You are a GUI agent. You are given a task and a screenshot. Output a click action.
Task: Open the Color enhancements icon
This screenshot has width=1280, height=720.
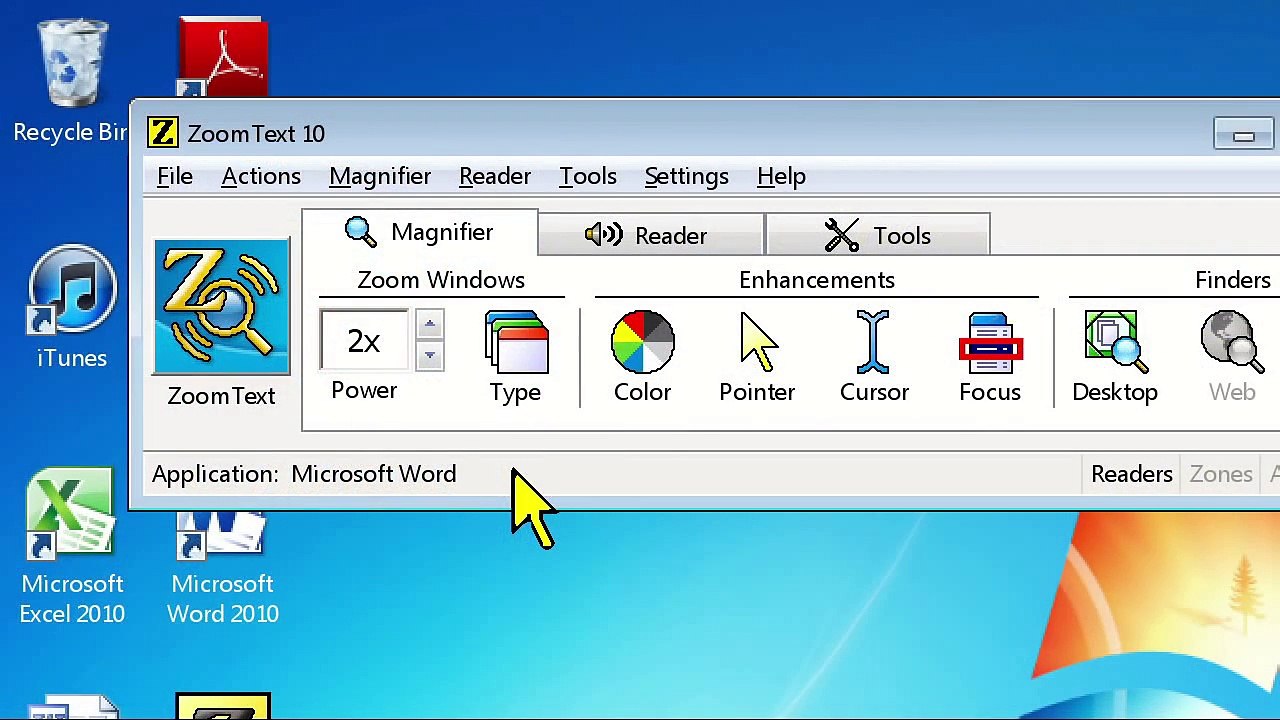pyautogui.click(x=642, y=342)
